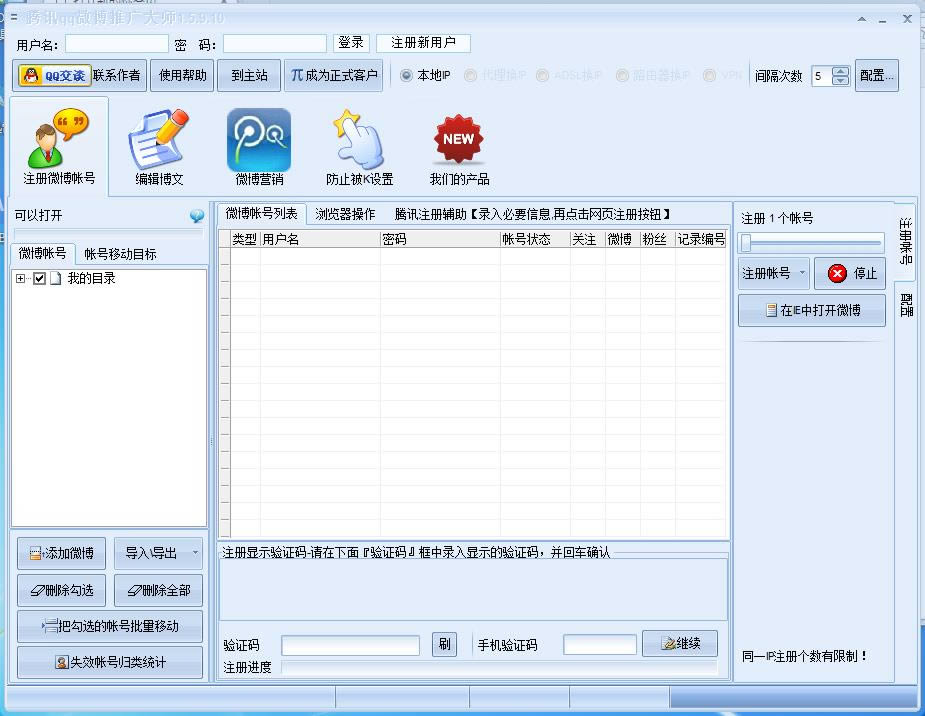Screen dimensions: 925x716
Task: Click the 失效帐号归类统计 button
Action: point(110,662)
